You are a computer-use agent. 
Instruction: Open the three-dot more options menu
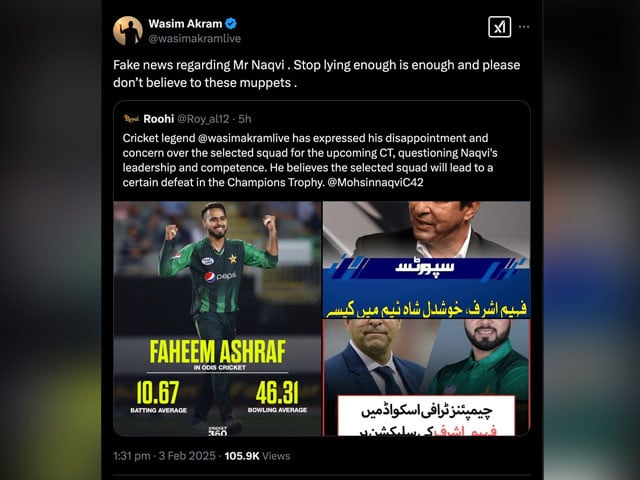[x=524, y=27]
